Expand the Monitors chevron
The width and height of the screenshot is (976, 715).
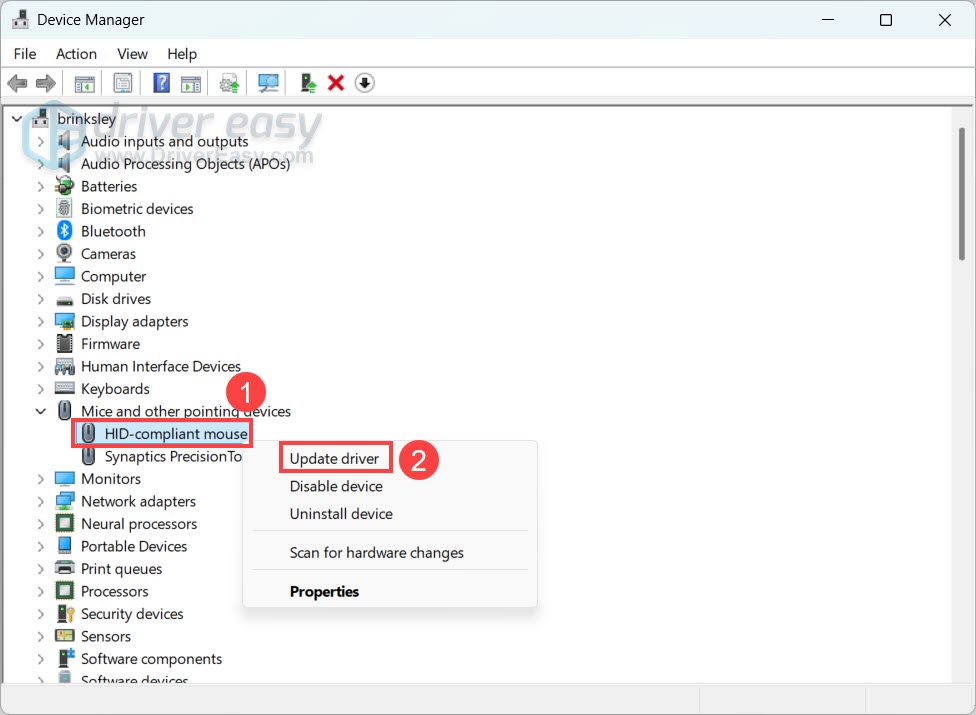tap(40, 479)
